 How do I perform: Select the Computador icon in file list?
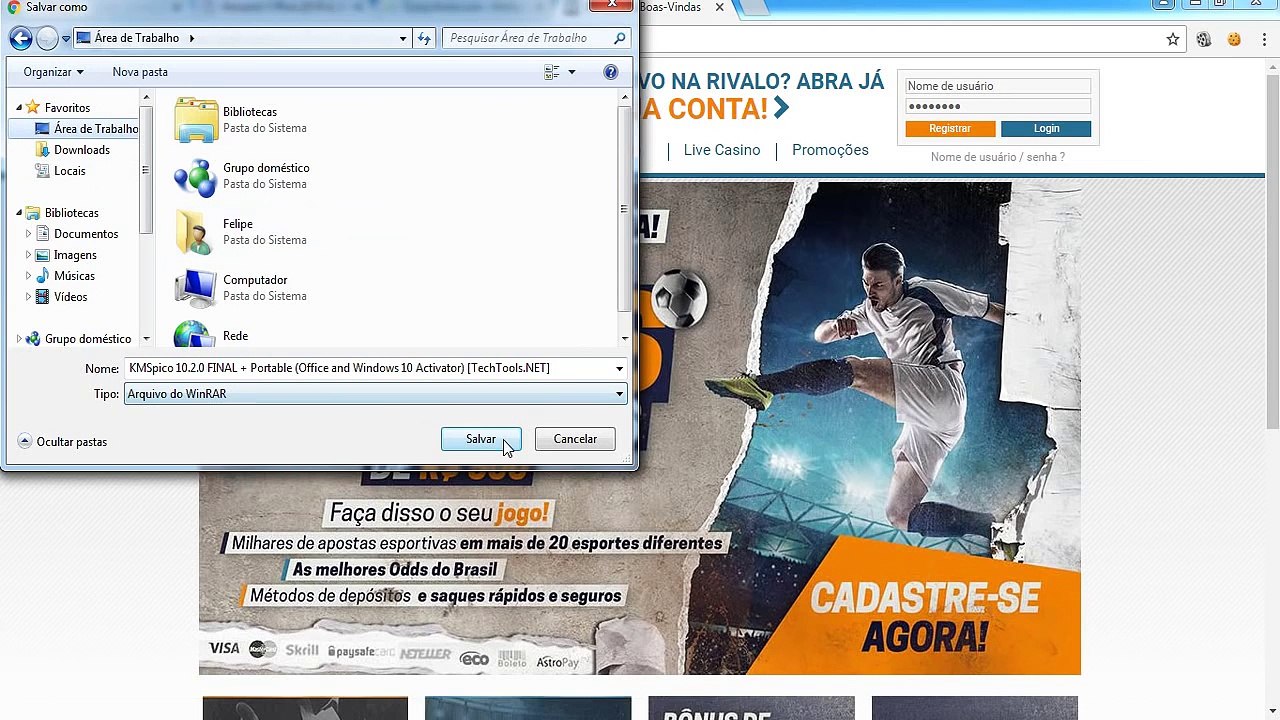(x=196, y=288)
